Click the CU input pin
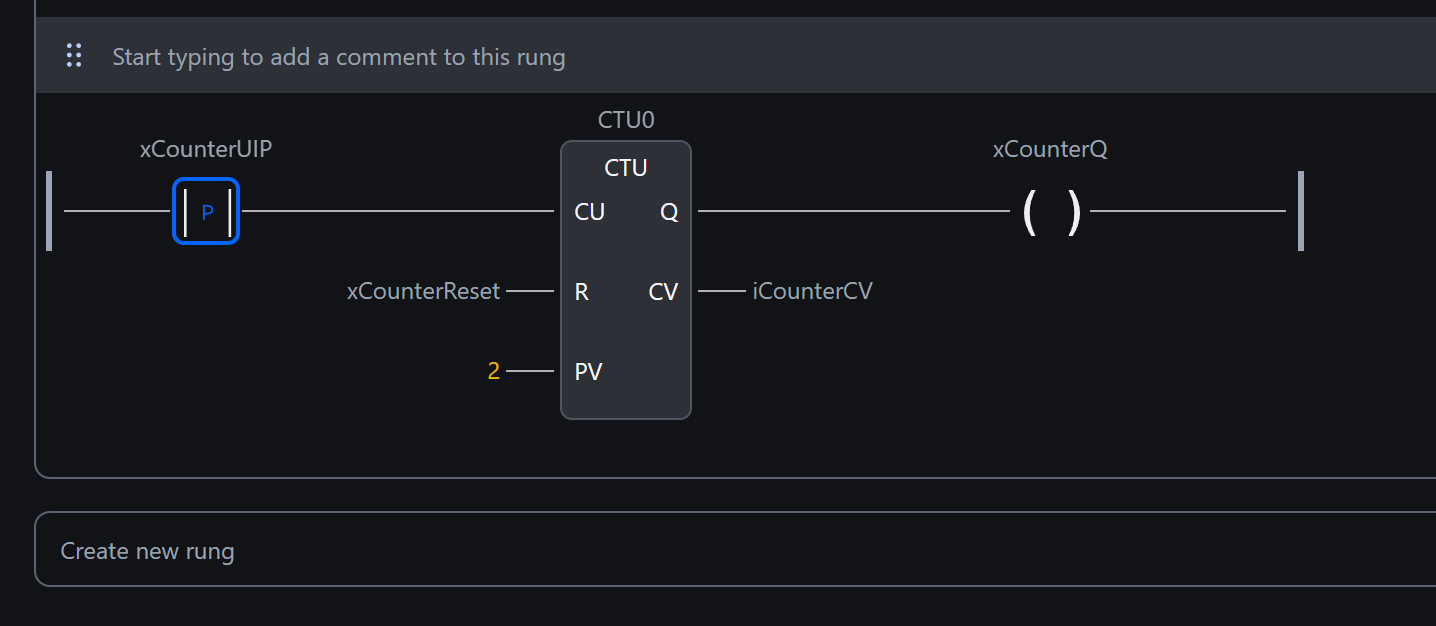 coord(589,212)
